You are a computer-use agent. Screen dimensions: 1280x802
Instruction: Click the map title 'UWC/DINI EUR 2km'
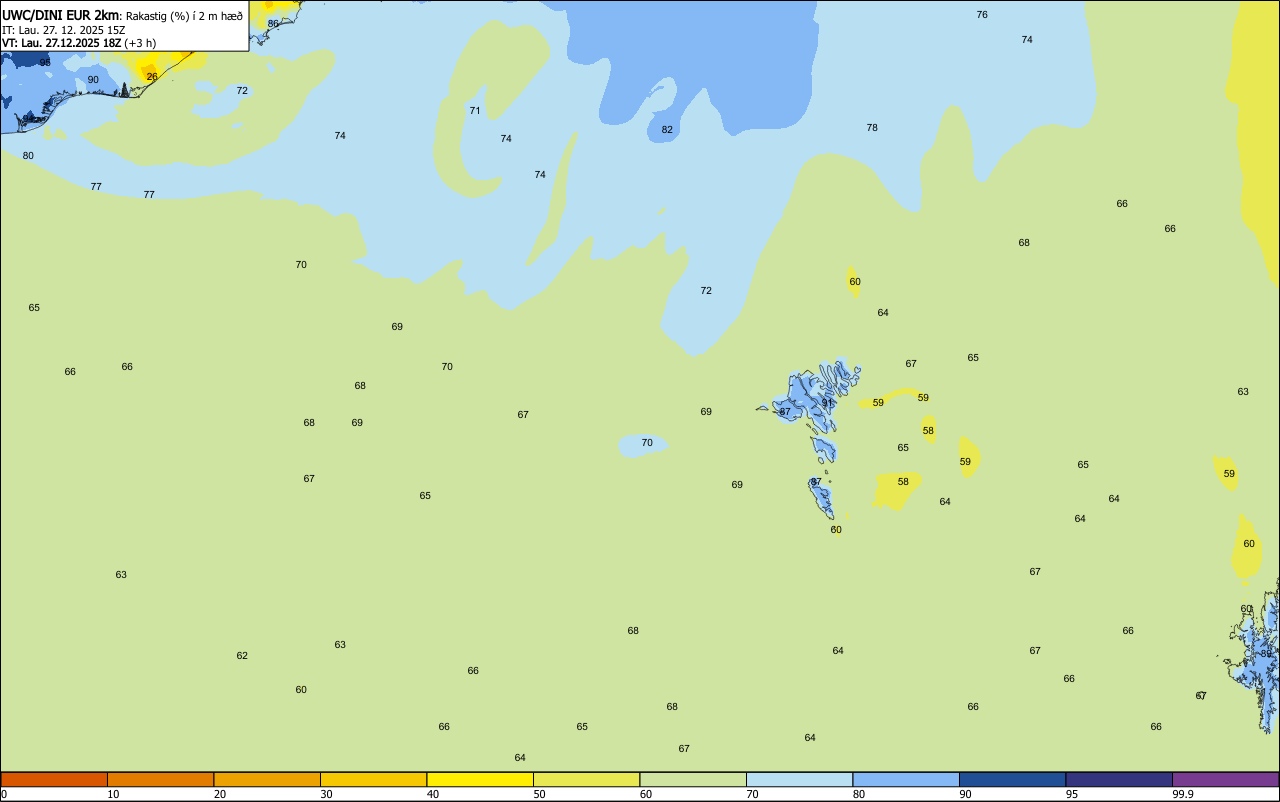[x=61, y=15]
